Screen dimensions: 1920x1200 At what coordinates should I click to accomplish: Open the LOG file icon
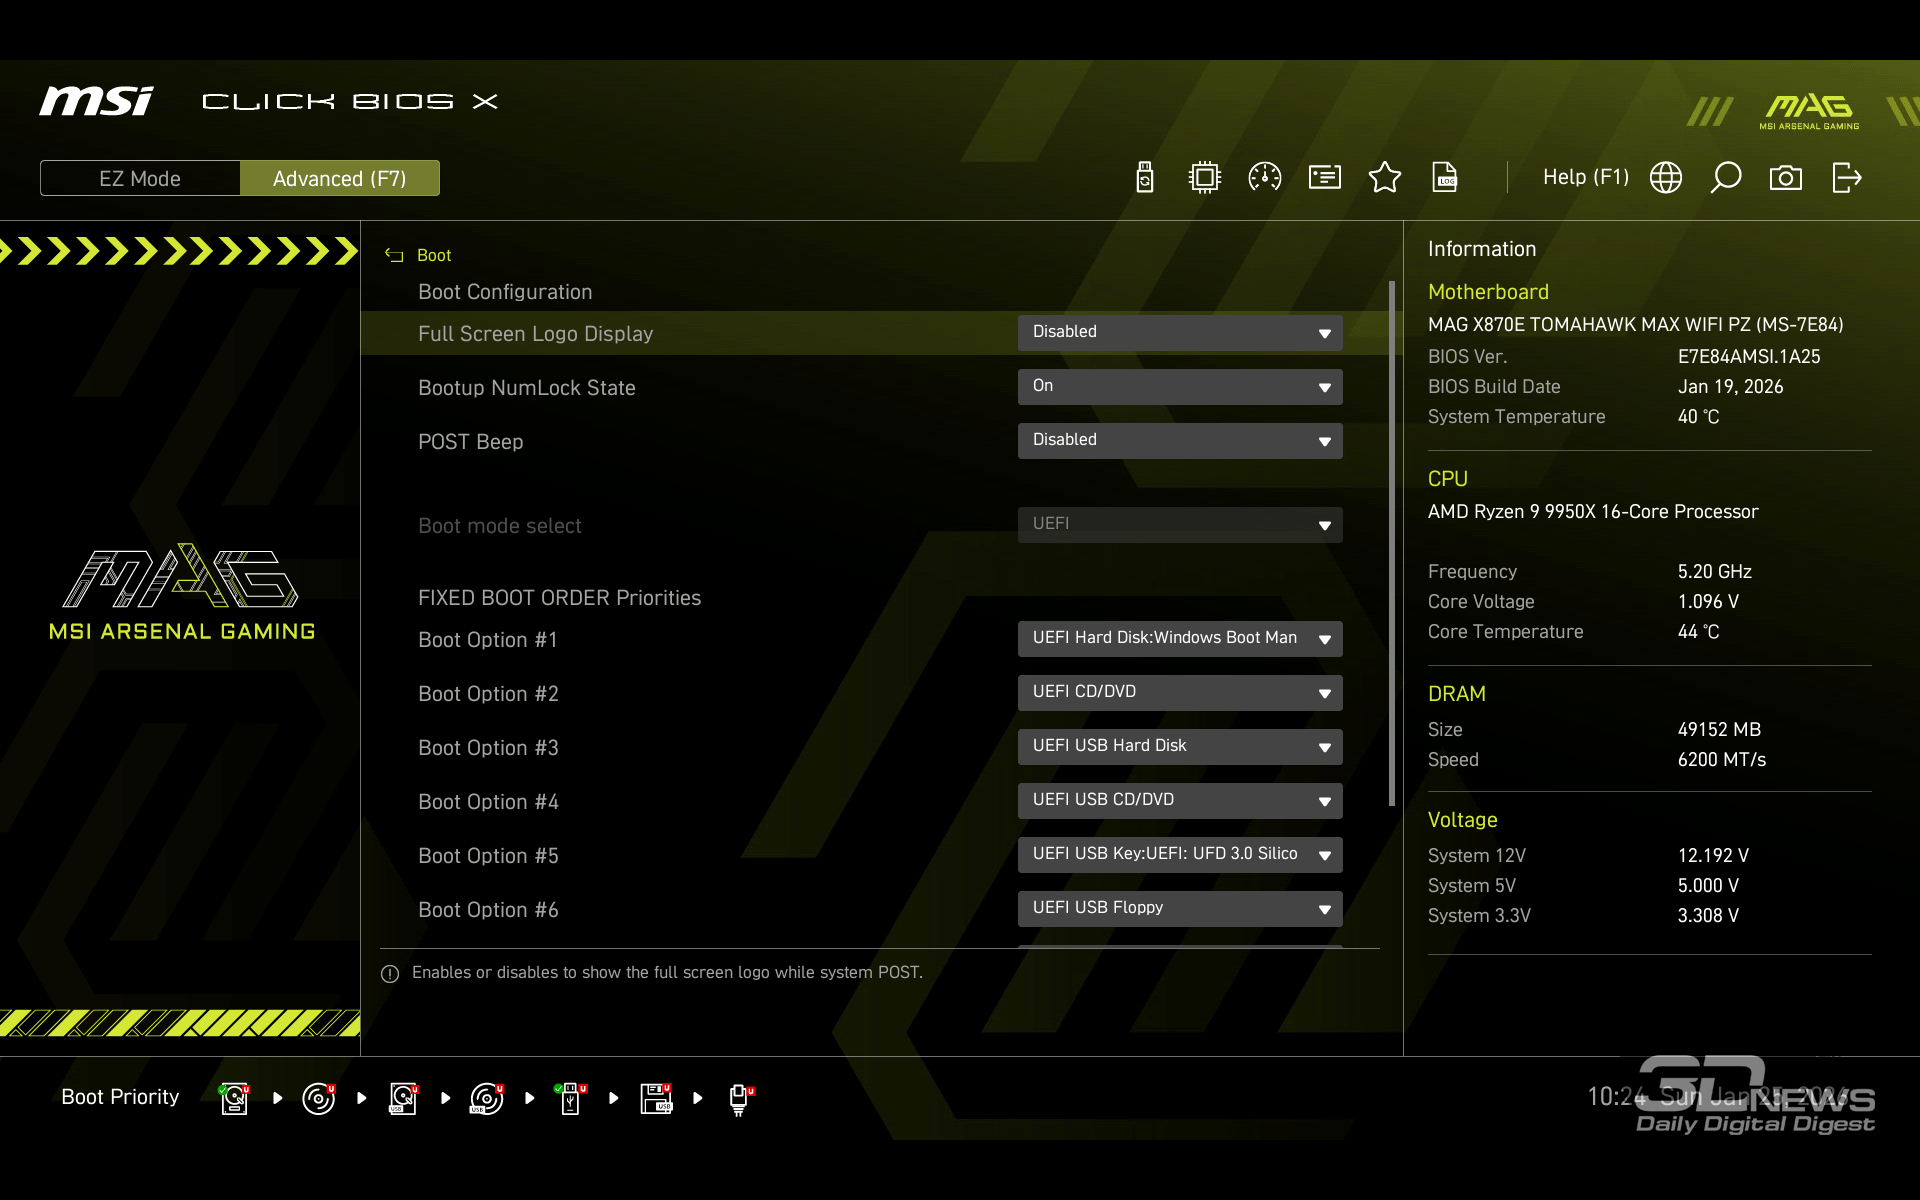pos(1445,178)
